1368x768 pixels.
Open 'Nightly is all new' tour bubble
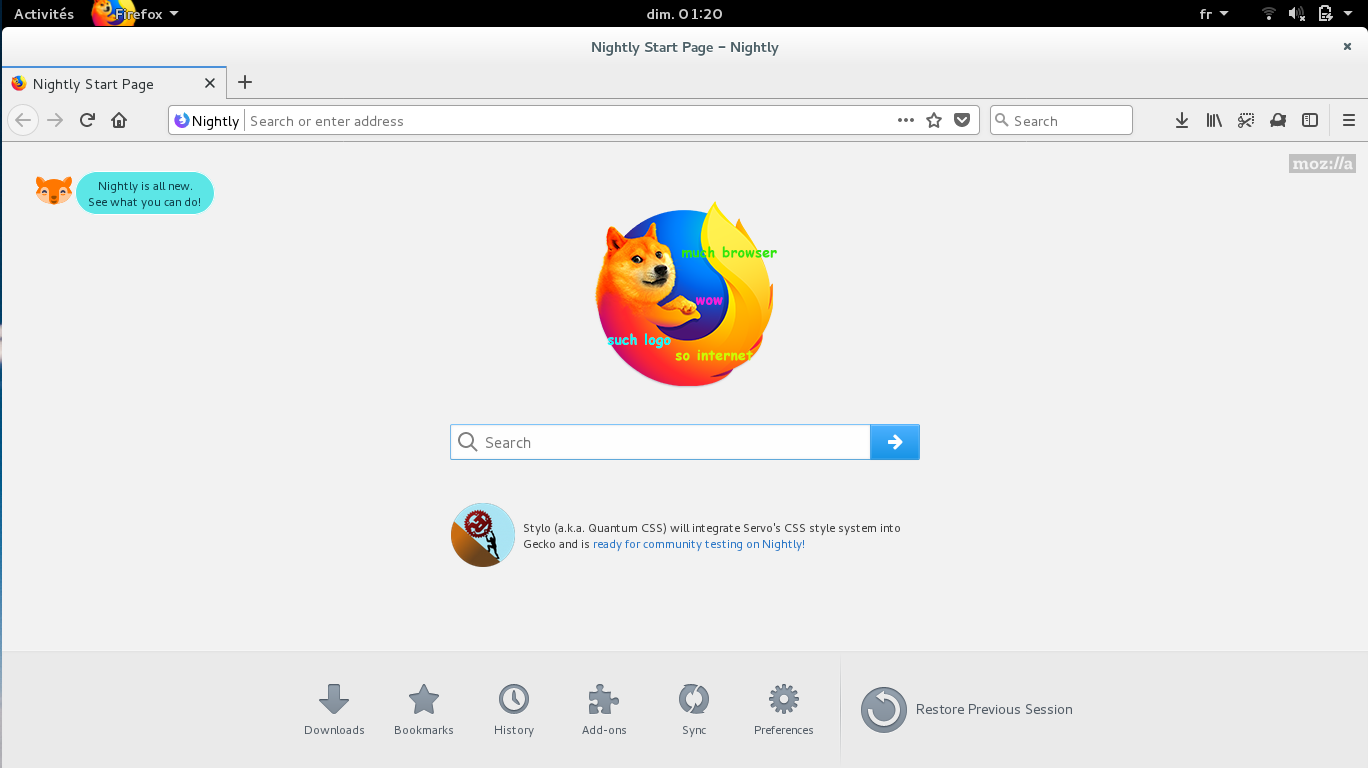tap(145, 193)
